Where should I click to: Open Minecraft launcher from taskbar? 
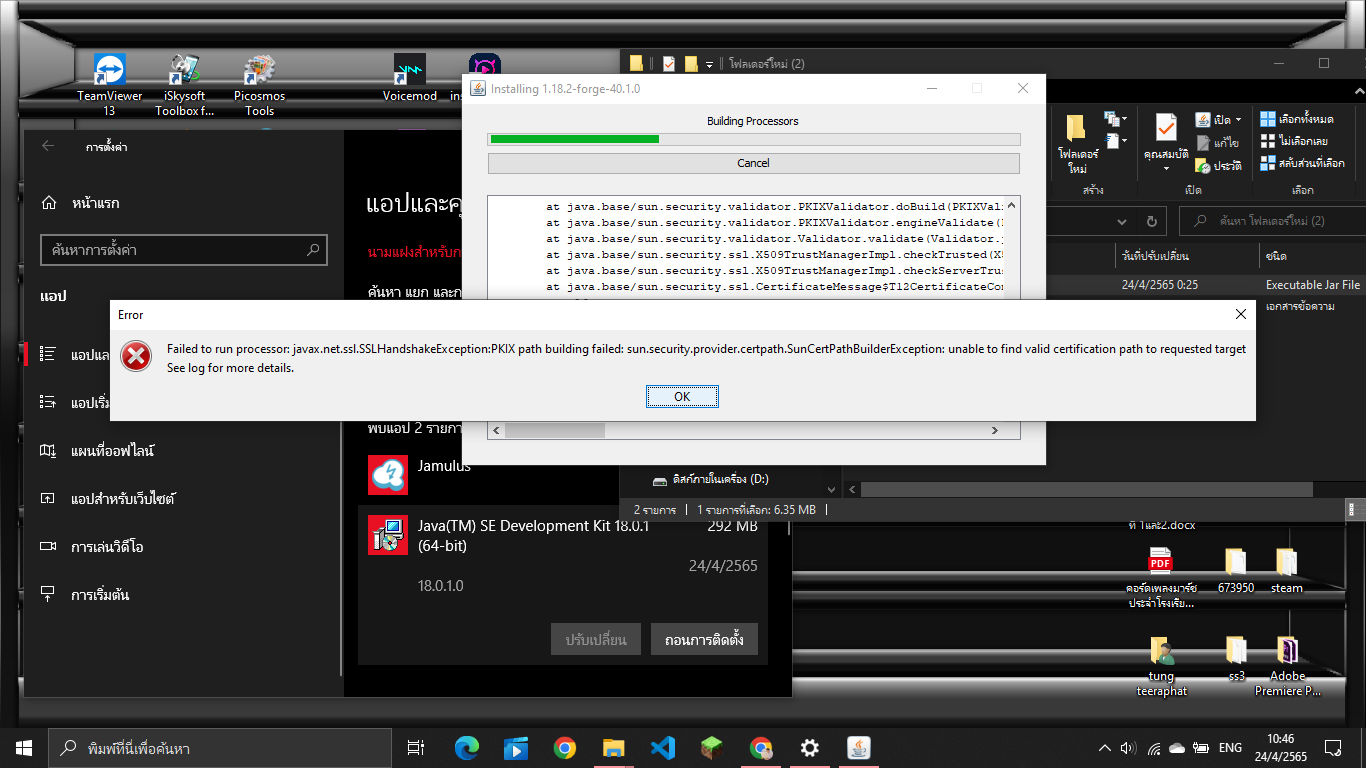712,748
